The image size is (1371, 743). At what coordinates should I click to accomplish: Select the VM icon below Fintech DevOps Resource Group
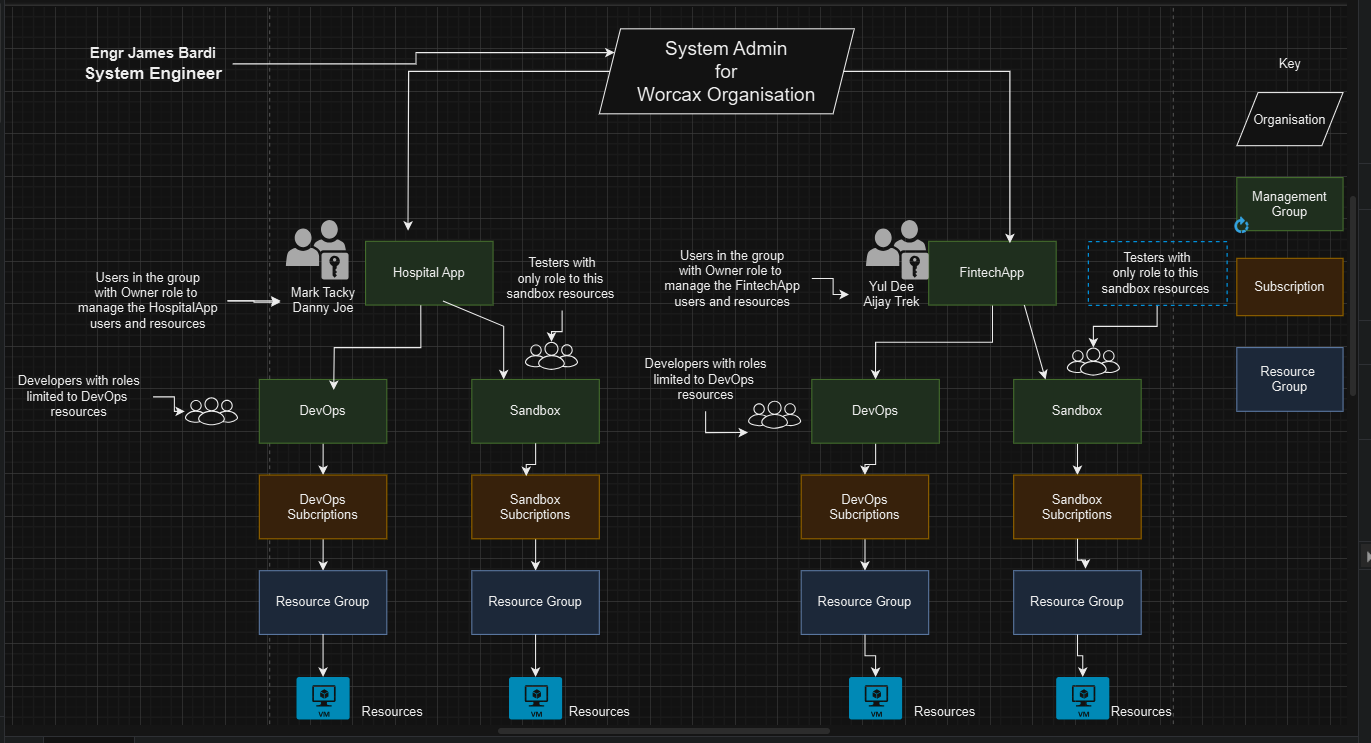[876, 698]
